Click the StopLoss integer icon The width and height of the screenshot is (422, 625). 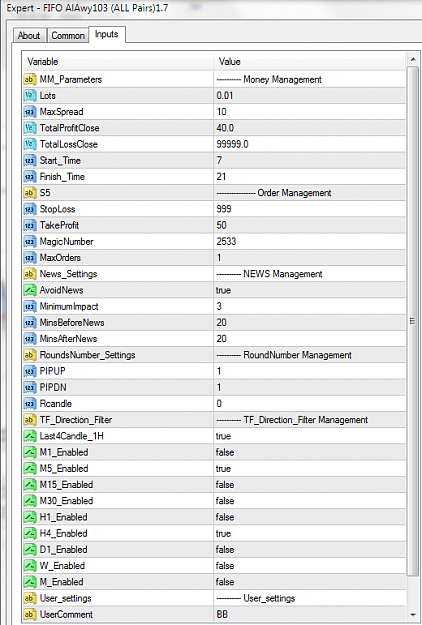(30, 209)
